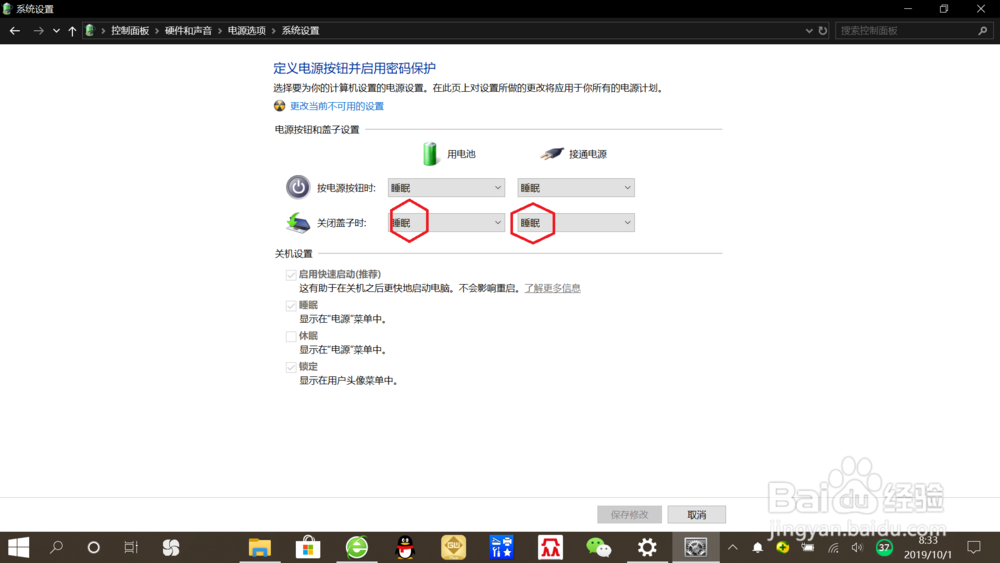Open green e browser in taskbar
The image size is (1000, 563).
pyautogui.click(x=357, y=547)
